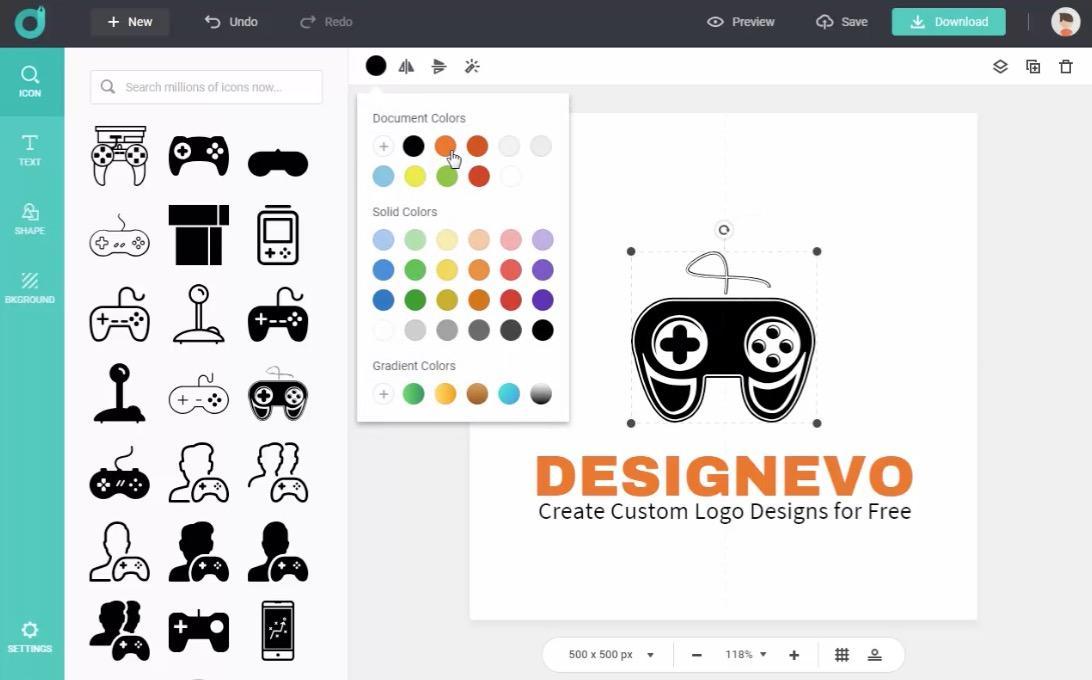Image resolution: width=1092 pixels, height=680 pixels.
Task: Open Settings from the sidebar
Action: 30,638
